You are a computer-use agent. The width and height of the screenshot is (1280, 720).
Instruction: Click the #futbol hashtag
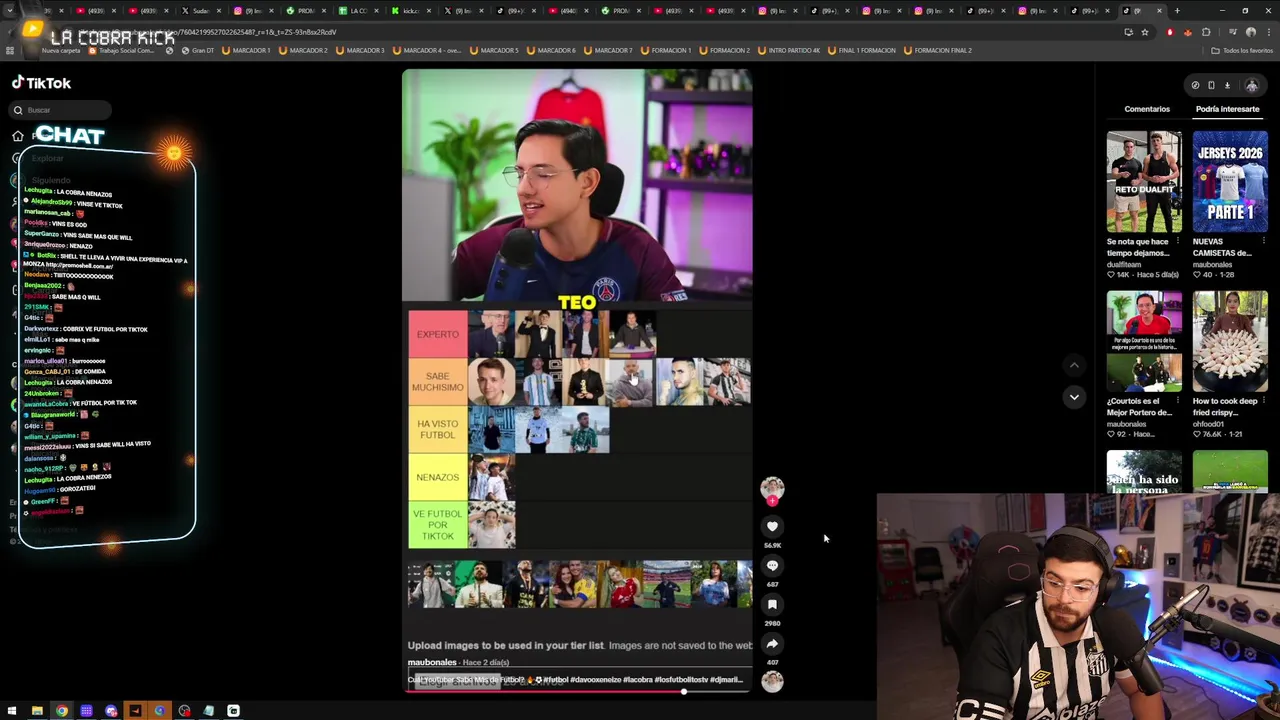point(555,680)
